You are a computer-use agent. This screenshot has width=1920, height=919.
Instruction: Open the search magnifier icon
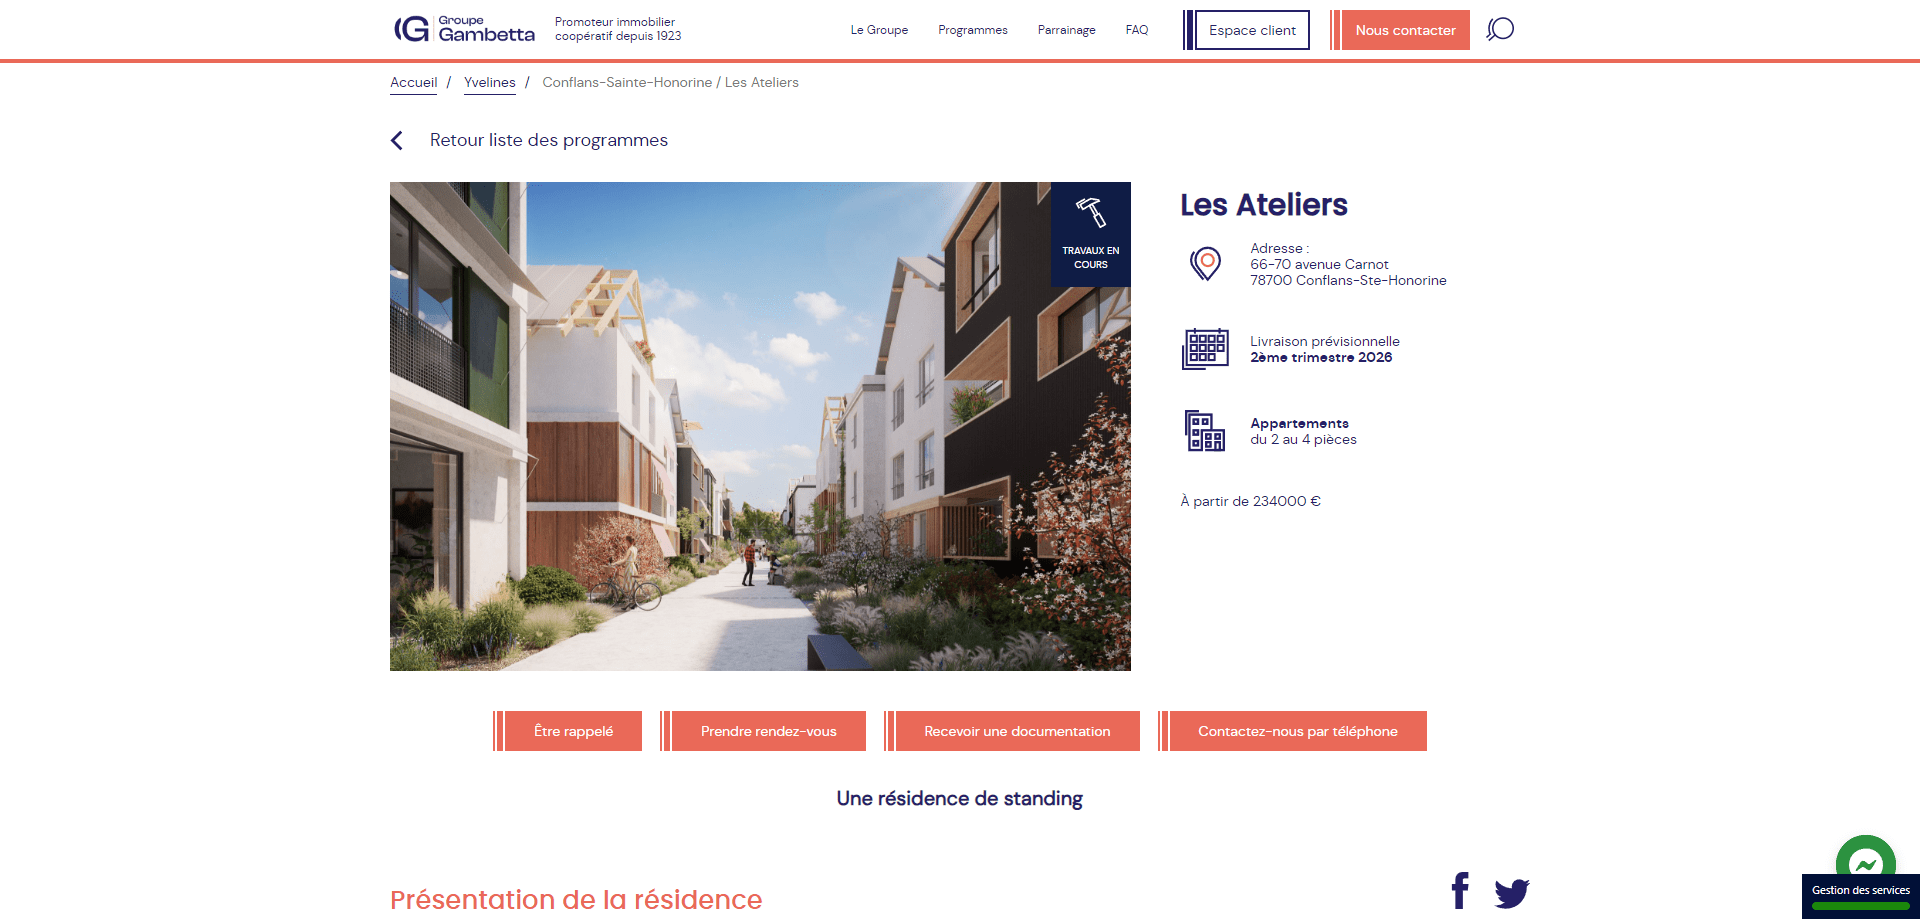click(x=1500, y=29)
